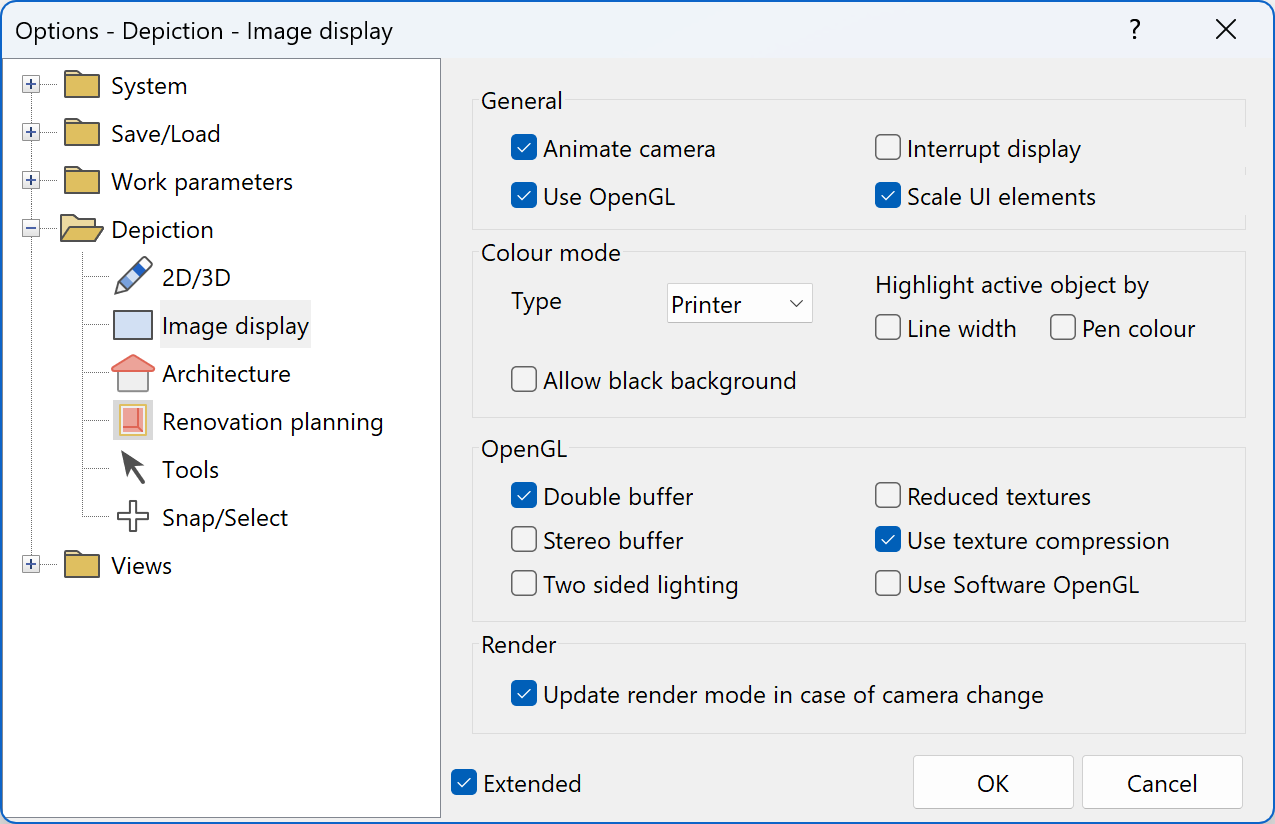The height and width of the screenshot is (824, 1275).
Task: Open the dialog help question mark
Action: point(1135,30)
